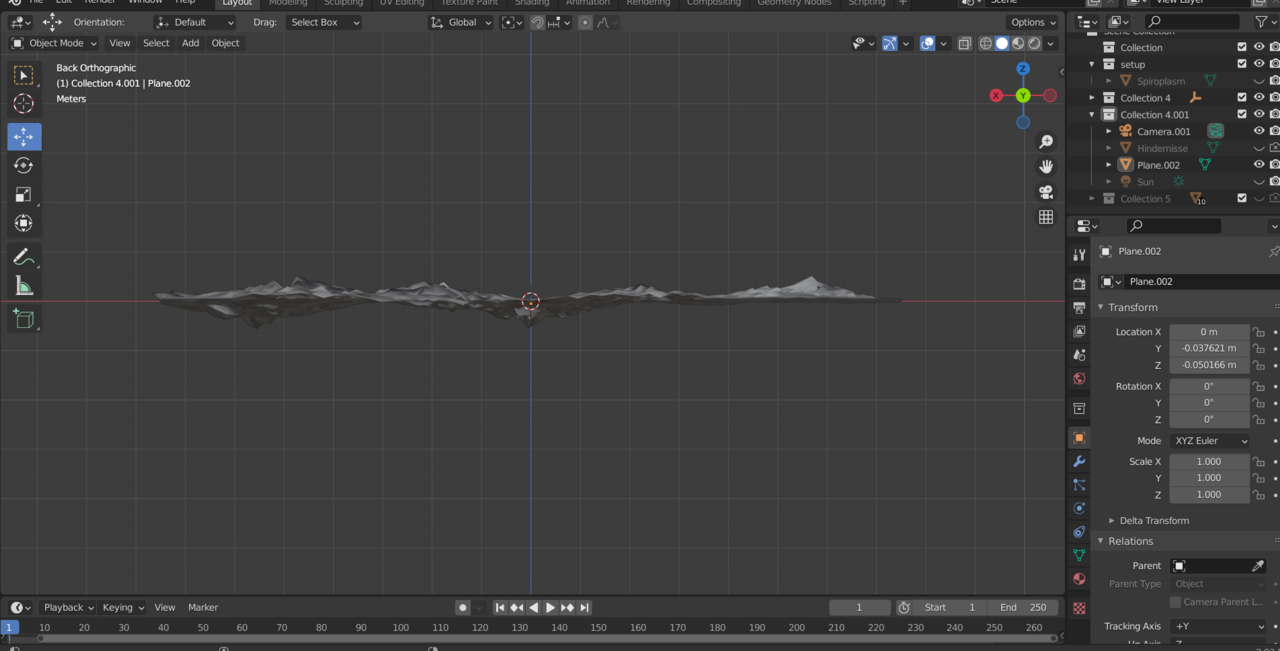This screenshot has height=651, width=1280.
Task: Click the Location Y value field
Action: tap(1209, 348)
